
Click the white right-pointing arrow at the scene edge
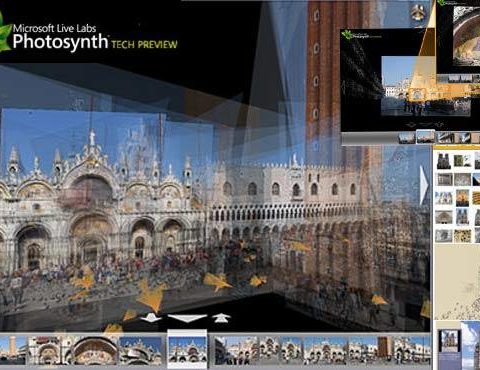point(424,185)
